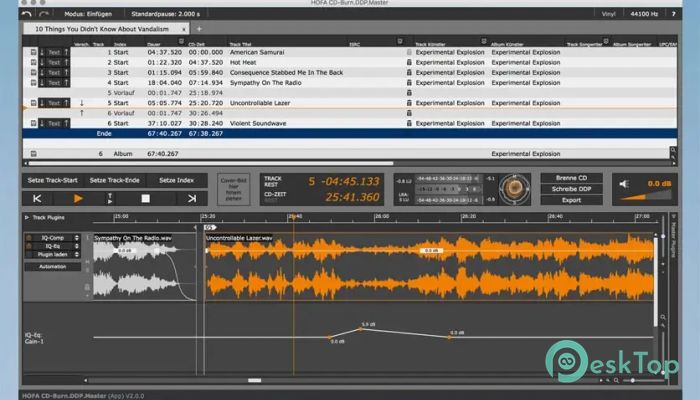Click the horizontal zoom slider at bottom right
Image resolution: width=700 pixels, height=400 pixels.
click(x=643, y=380)
